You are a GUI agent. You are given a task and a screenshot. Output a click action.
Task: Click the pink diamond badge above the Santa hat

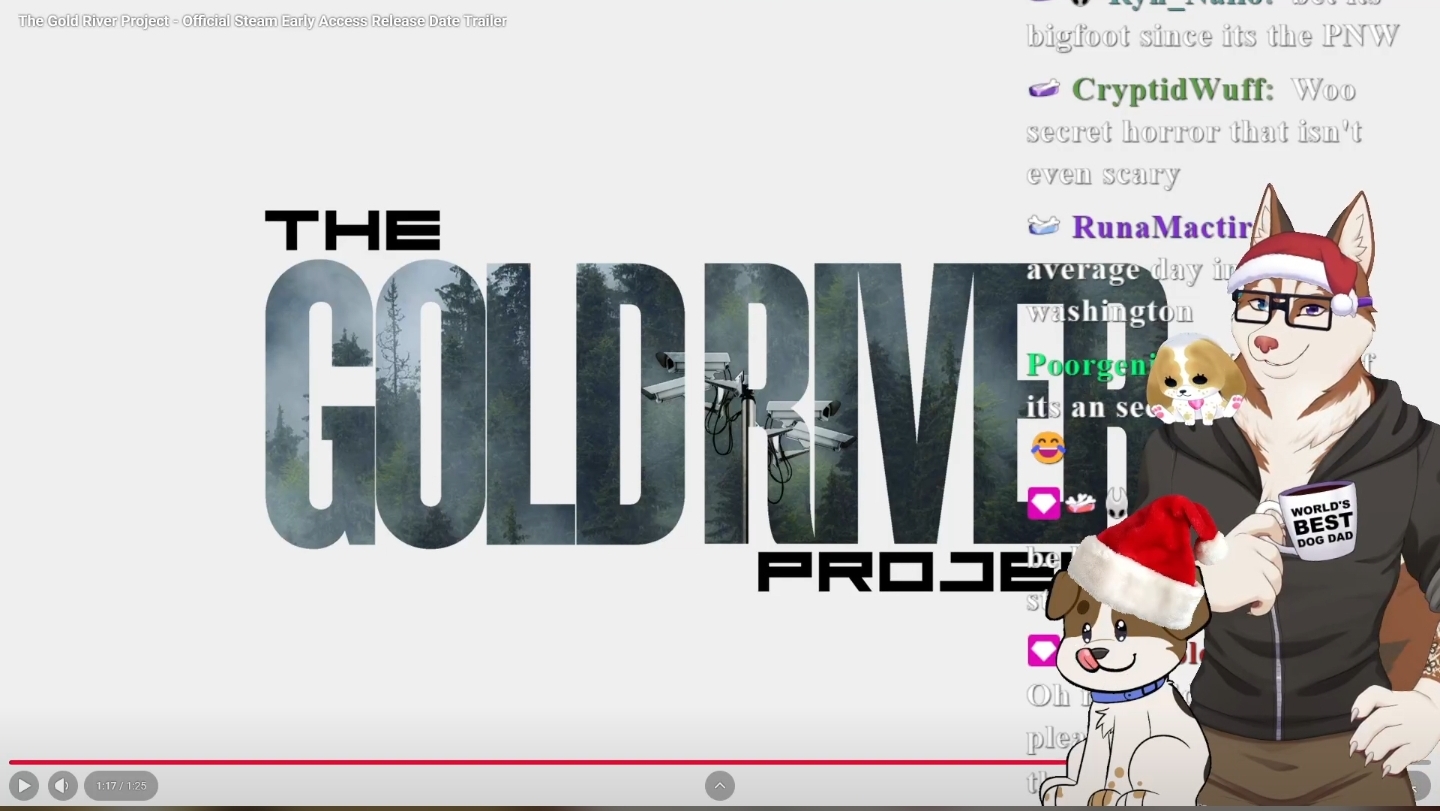pos(1044,503)
